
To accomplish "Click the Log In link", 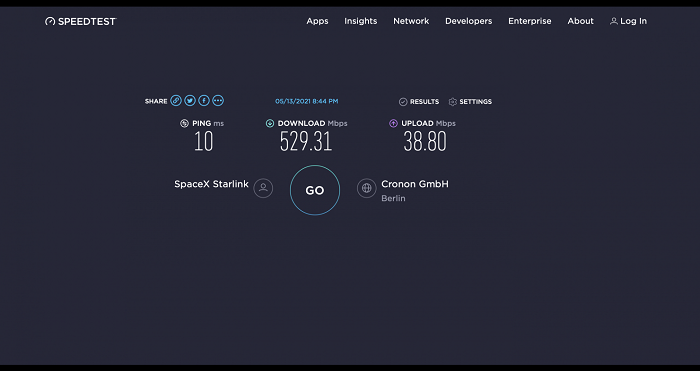I will [629, 21].
